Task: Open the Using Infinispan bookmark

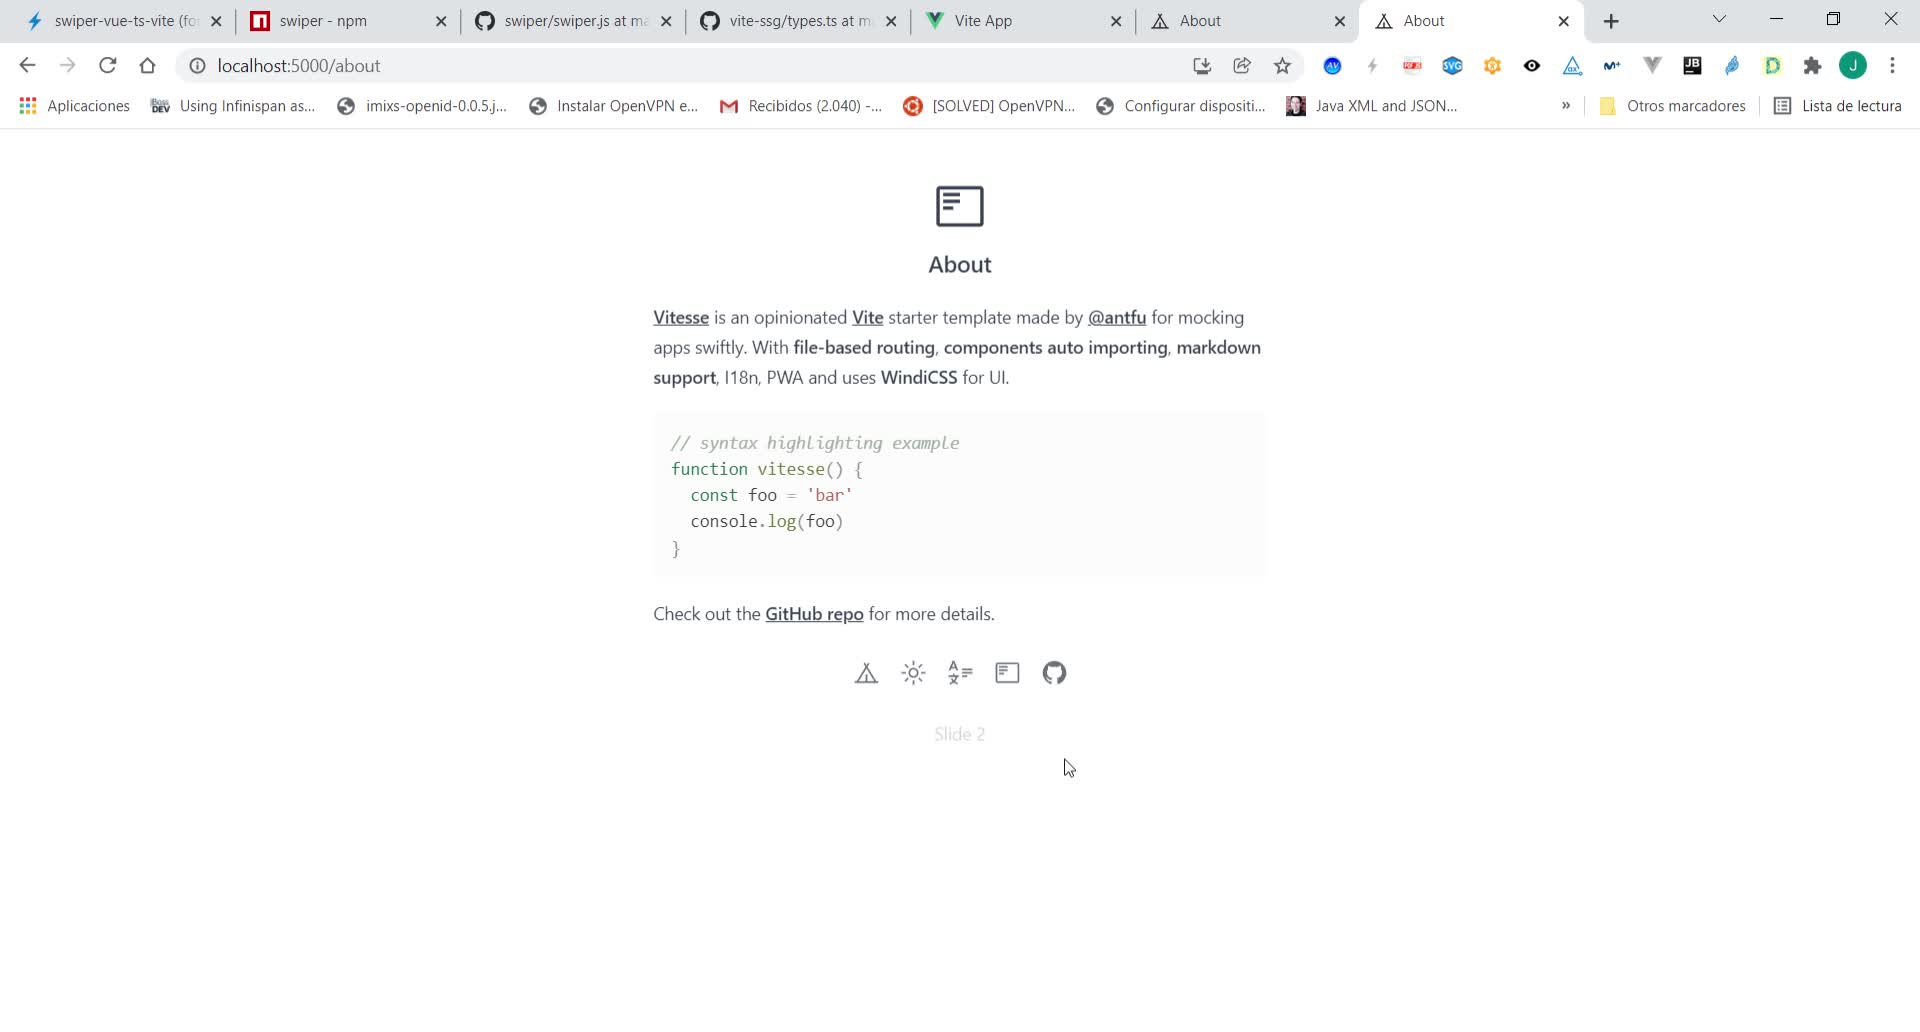Action: pyautogui.click(x=233, y=106)
